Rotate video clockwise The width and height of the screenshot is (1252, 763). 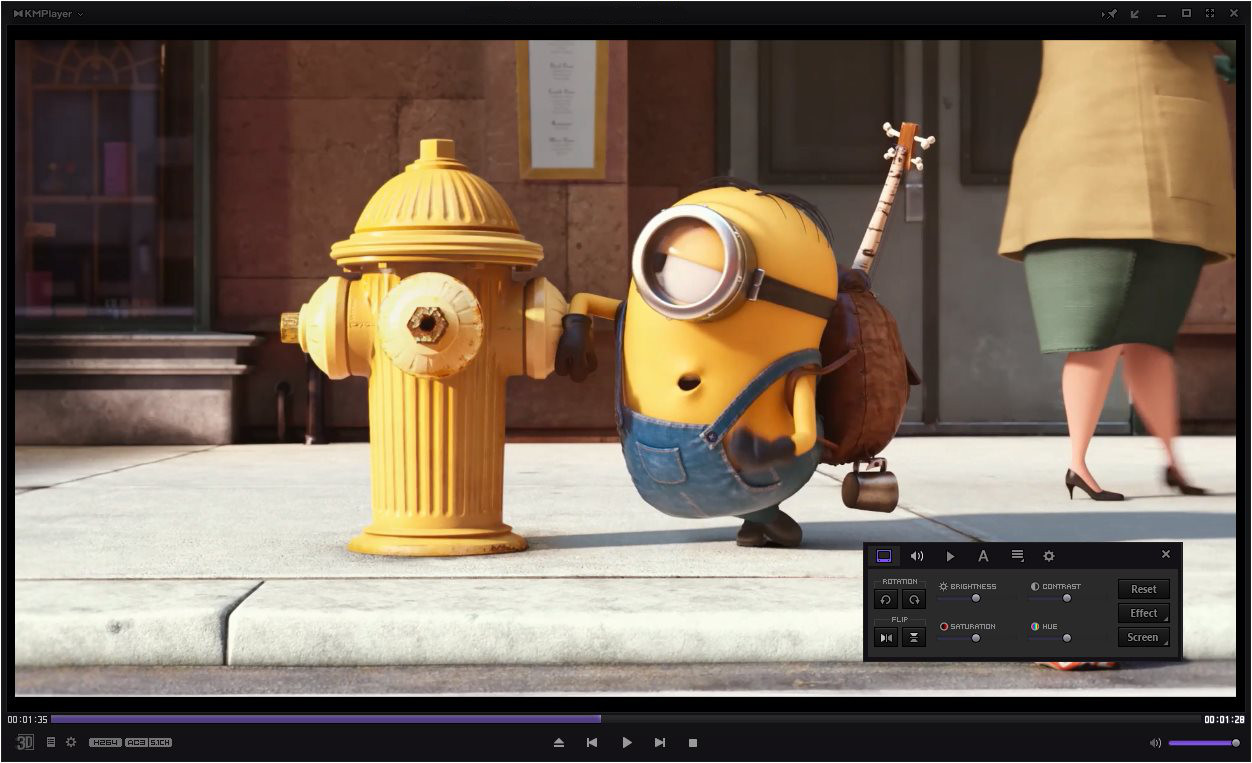914,599
